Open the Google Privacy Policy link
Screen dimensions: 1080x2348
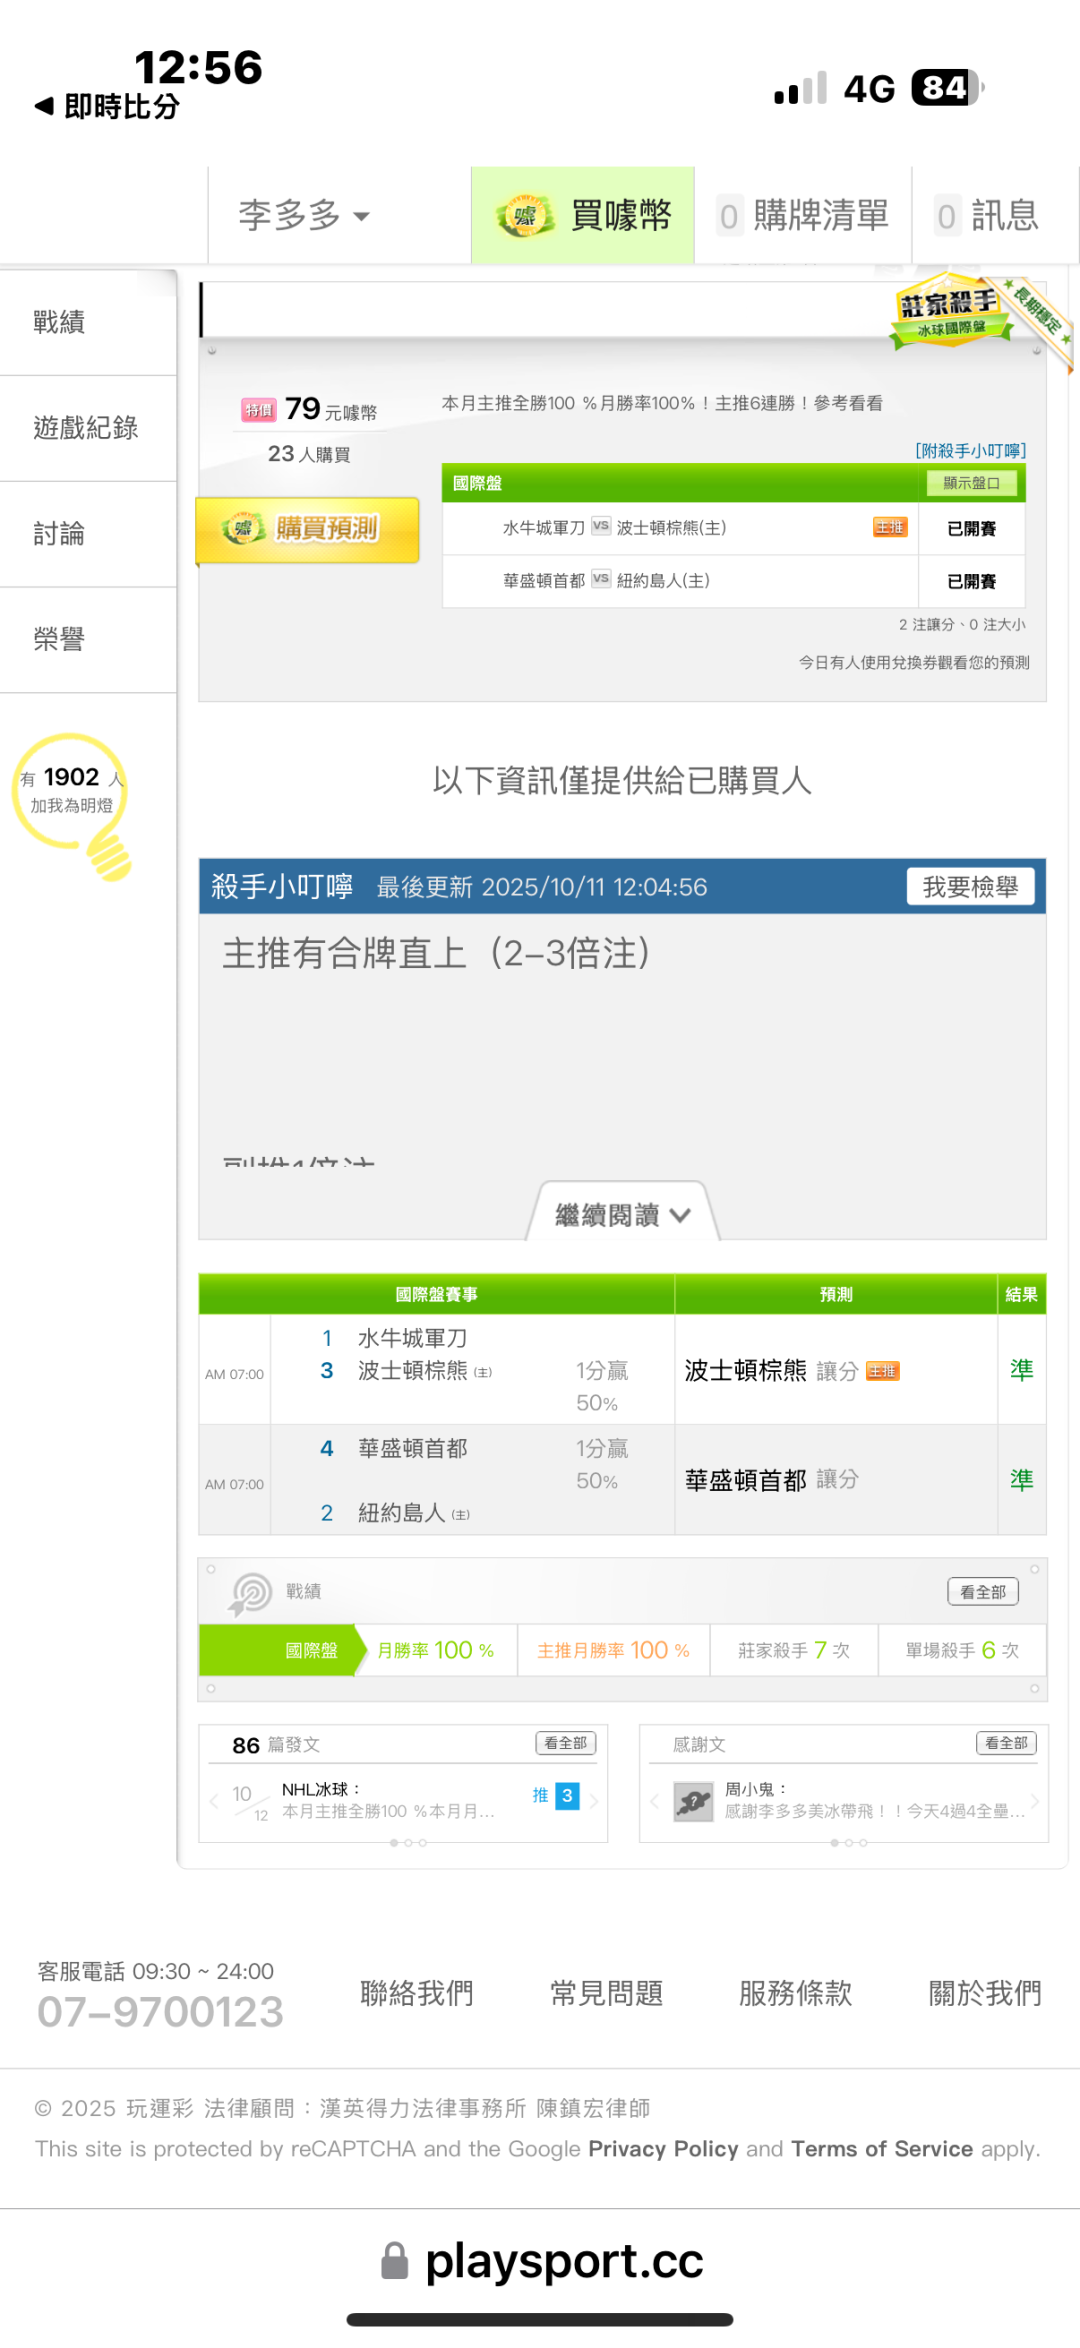point(663,2149)
